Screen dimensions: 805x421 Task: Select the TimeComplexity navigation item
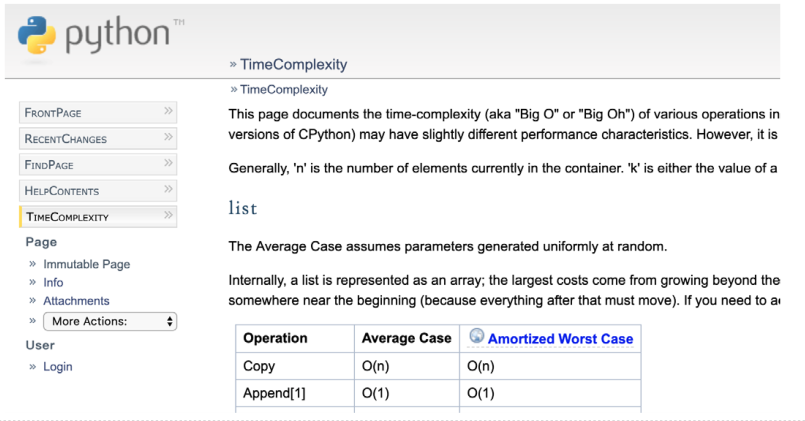98,217
